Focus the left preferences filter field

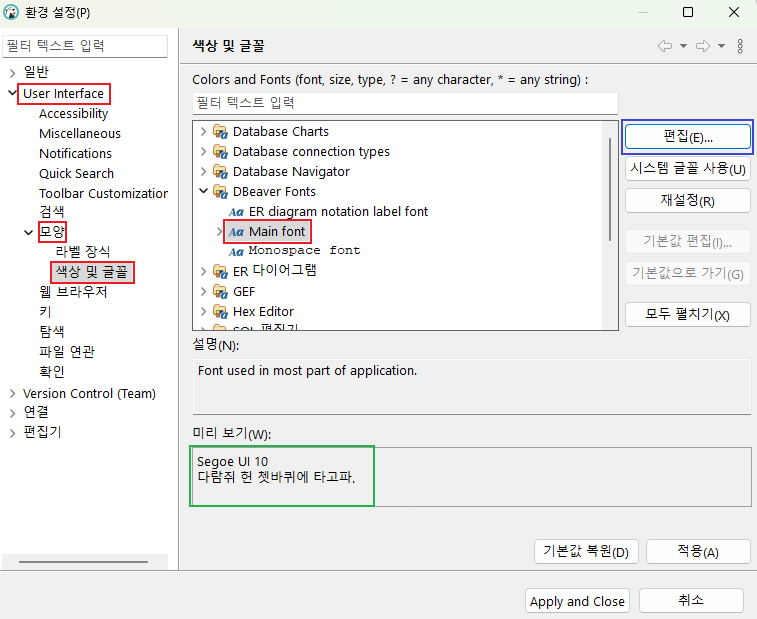(85, 46)
